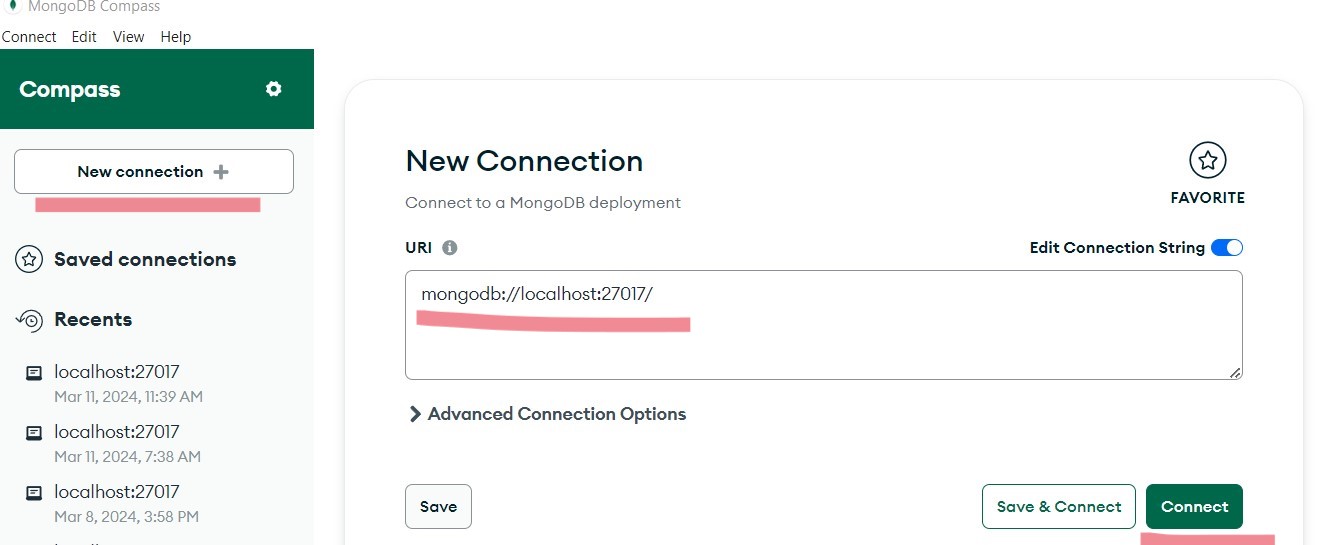Screen dimensions: 1325x545
Task: Click the green Connect button
Action: click(x=1194, y=507)
